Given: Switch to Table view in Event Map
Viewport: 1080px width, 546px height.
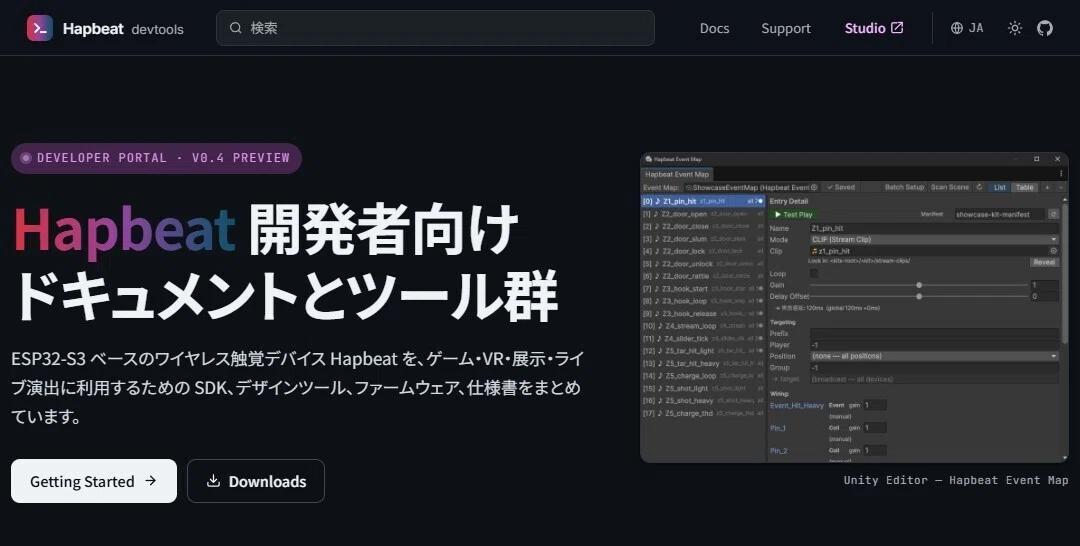Looking at the screenshot, I should [1024, 187].
